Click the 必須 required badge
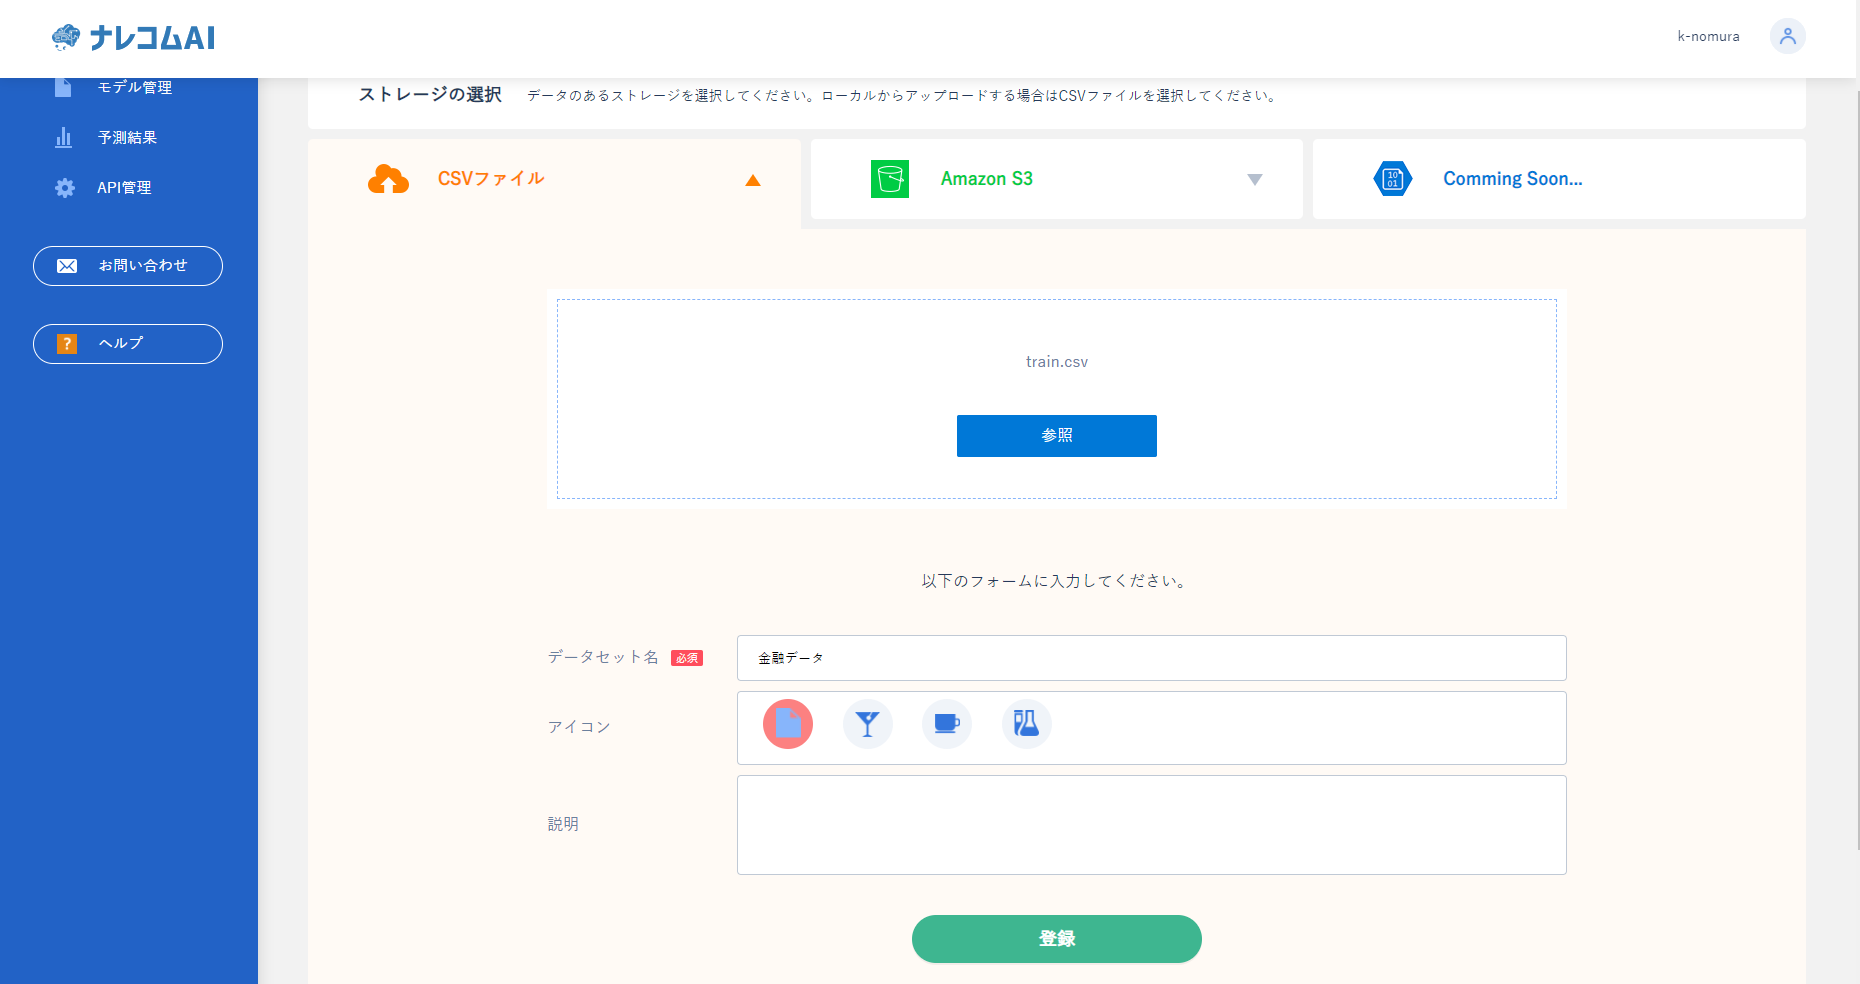The image size is (1860, 984). tap(687, 658)
